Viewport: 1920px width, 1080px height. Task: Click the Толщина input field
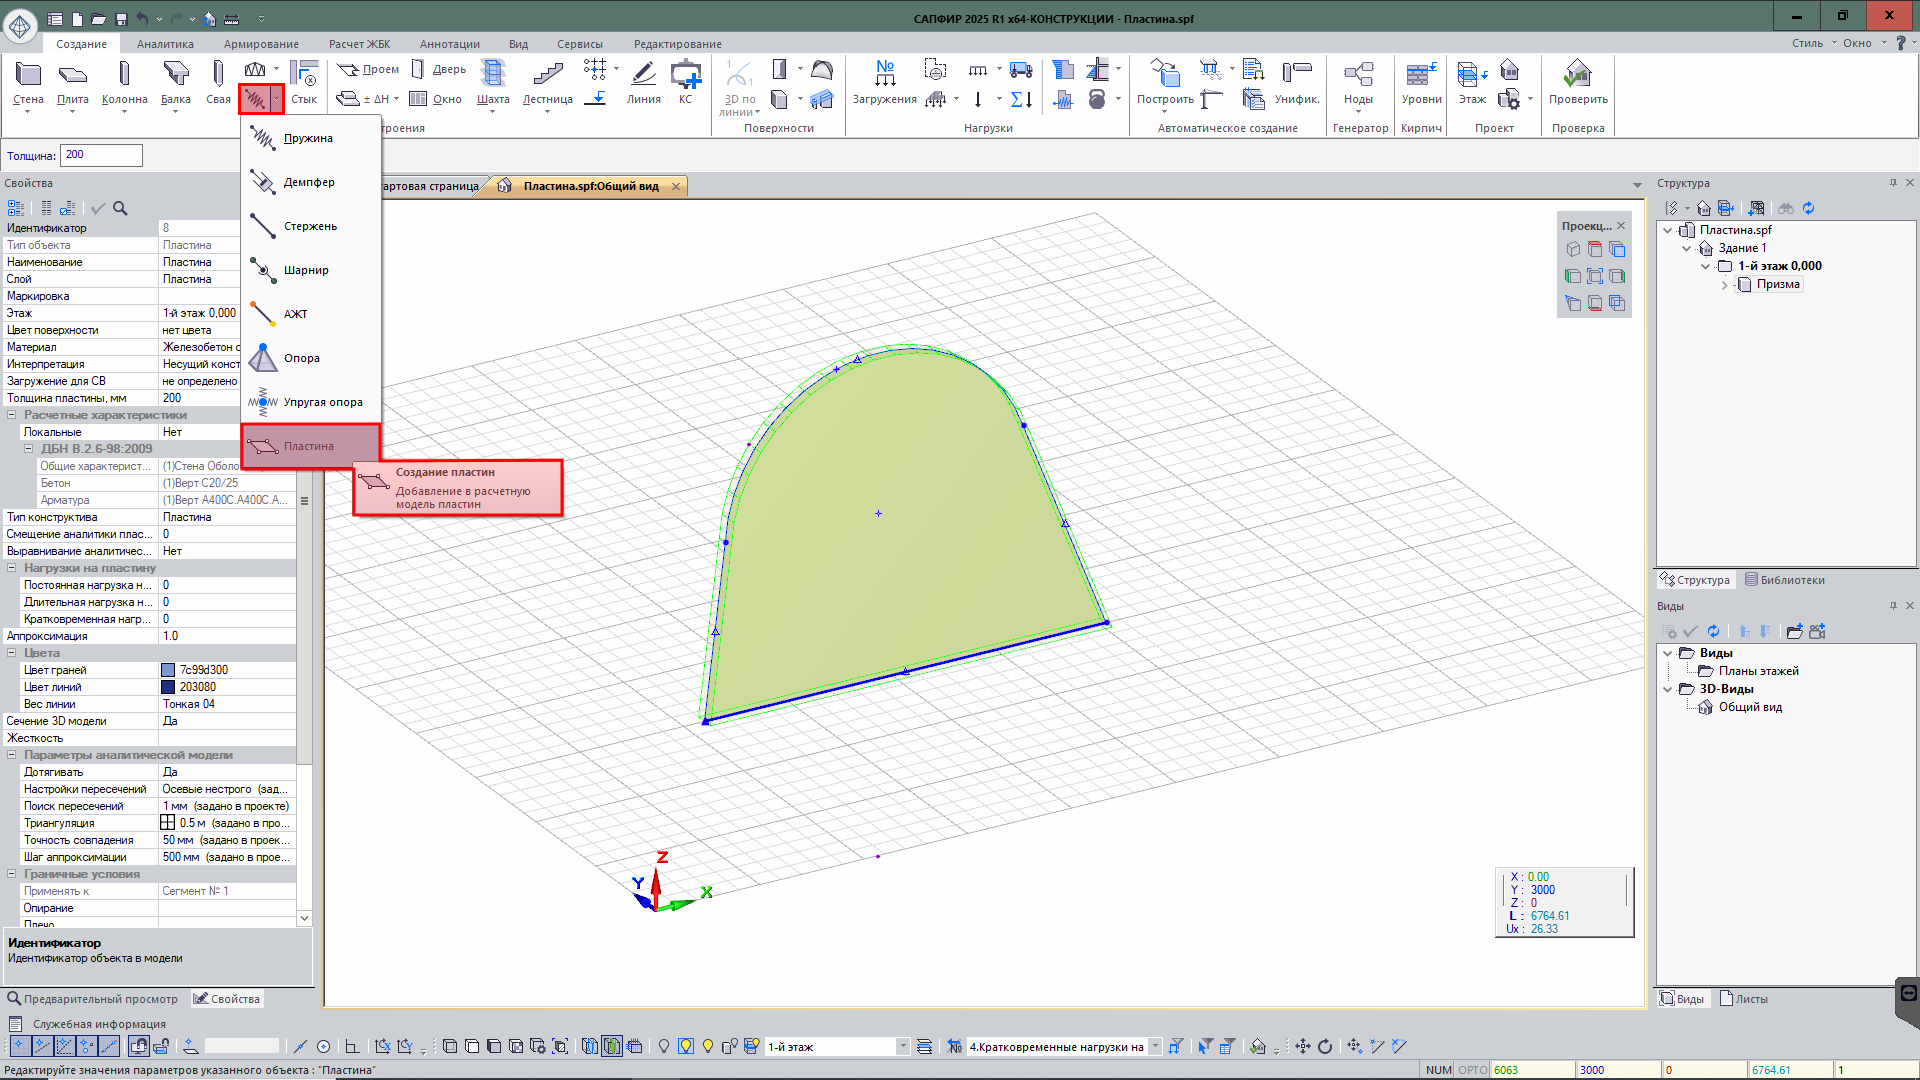pyautogui.click(x=101, y=155)
